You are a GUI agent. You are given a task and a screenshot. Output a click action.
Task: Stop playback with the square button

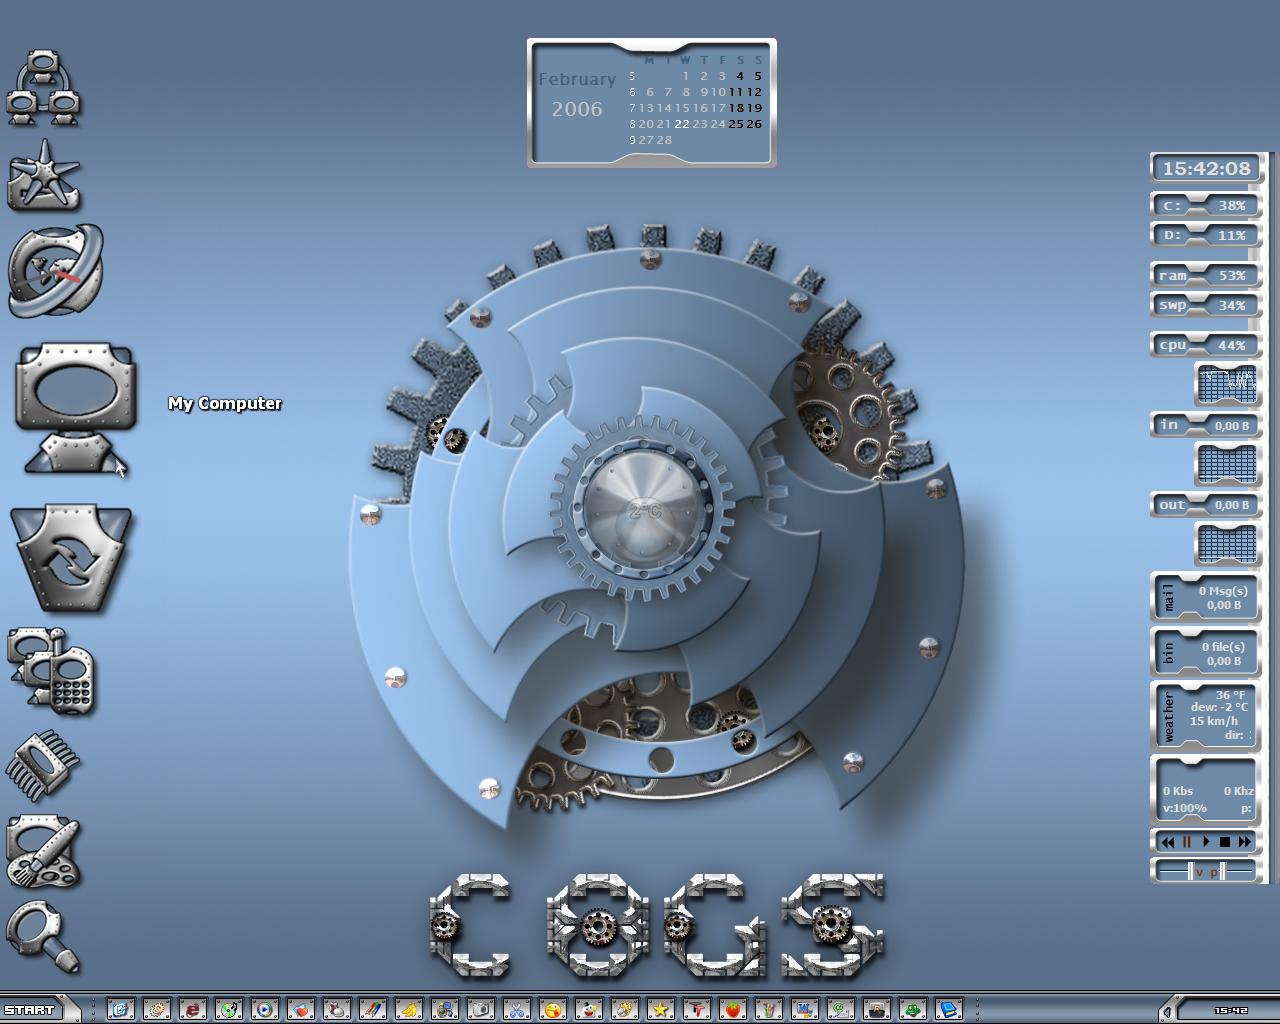point(1225,842)
